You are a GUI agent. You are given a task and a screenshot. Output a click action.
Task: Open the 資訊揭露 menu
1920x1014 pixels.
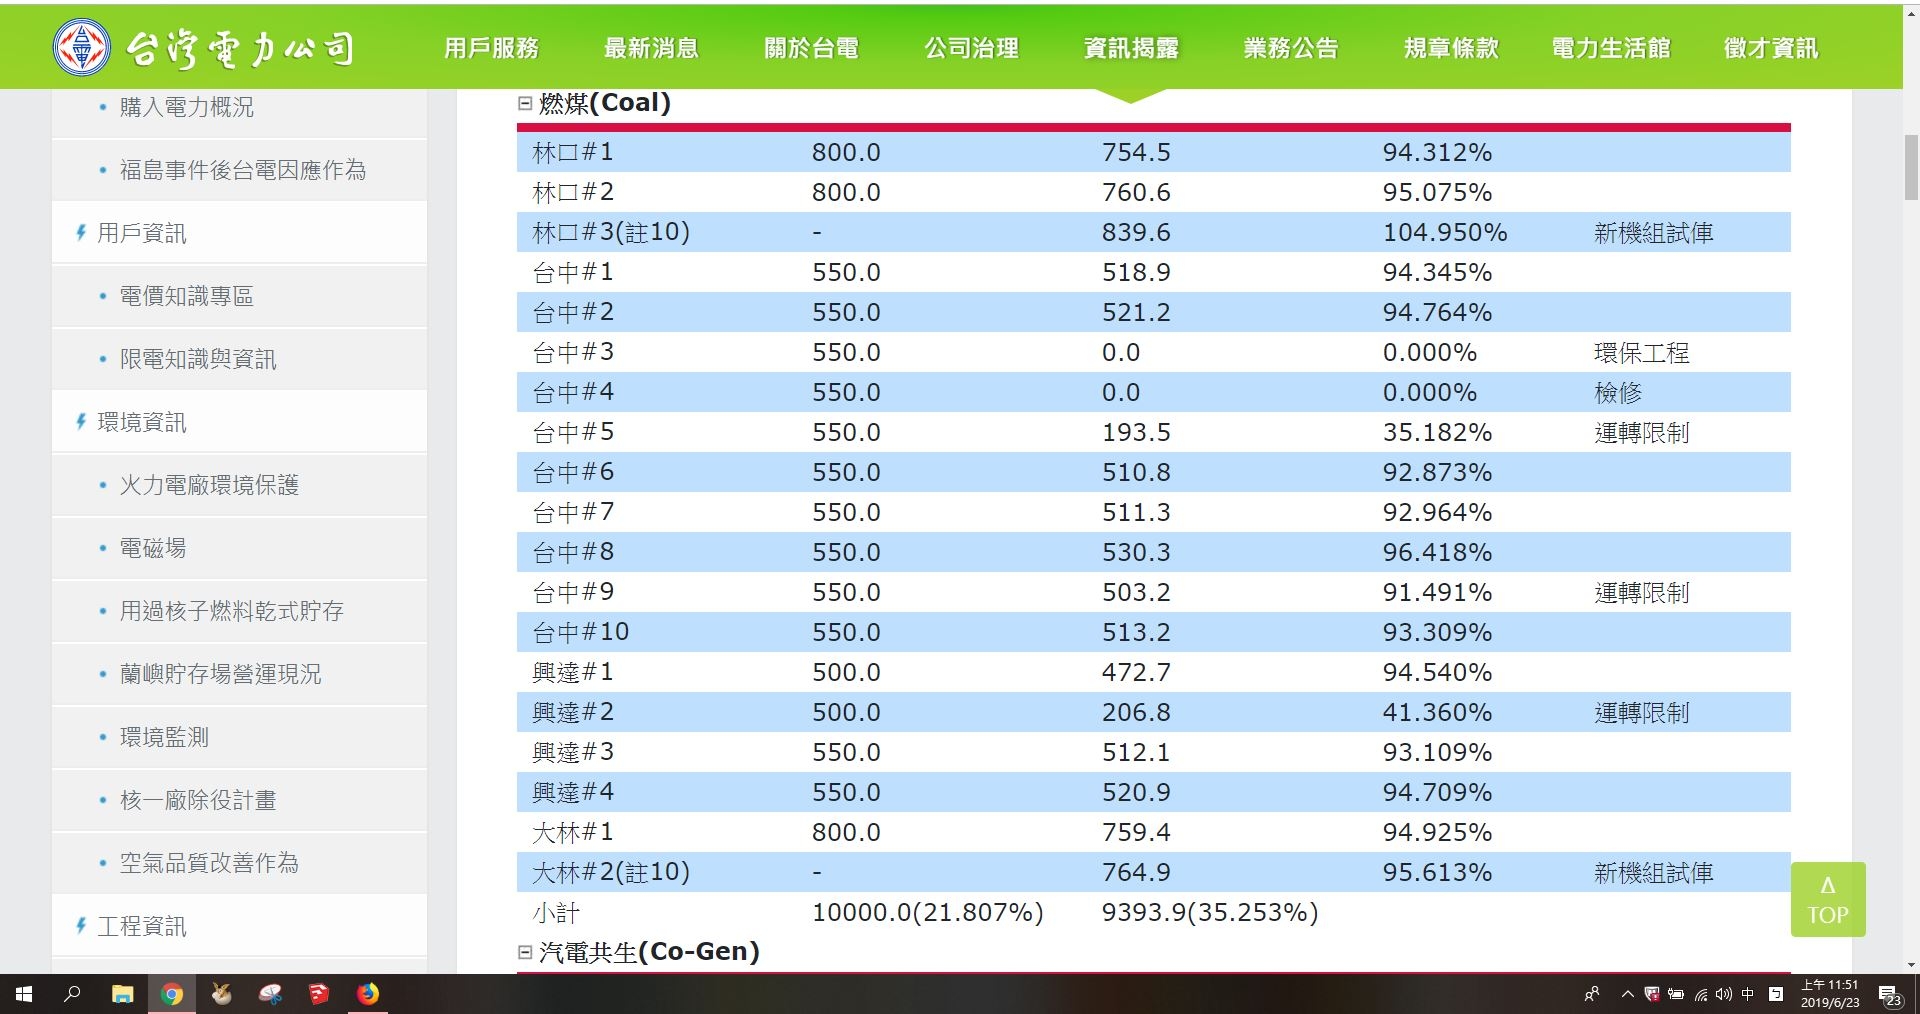[1131, 48]
